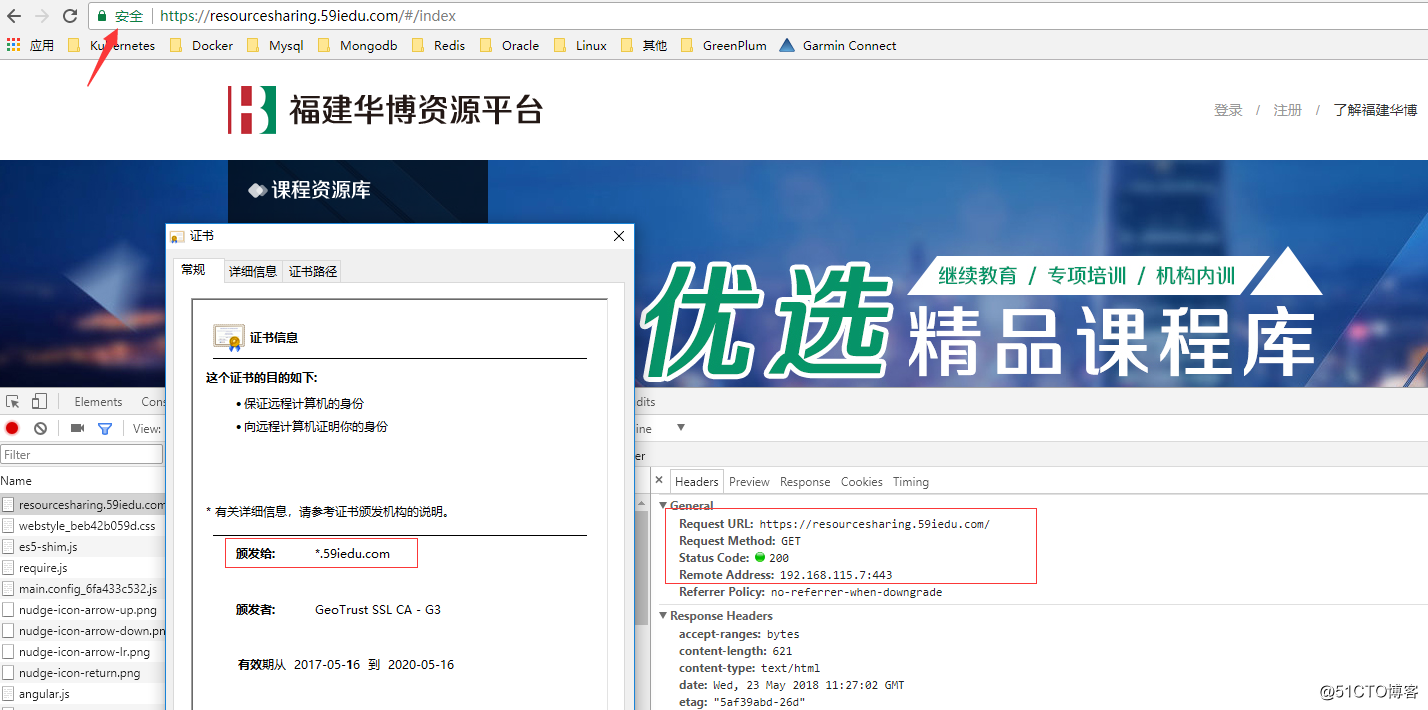The width and height of the screenshot is (1428, 710).
Task: Close the 证书 certificate dialog
Action: point(619,236)
